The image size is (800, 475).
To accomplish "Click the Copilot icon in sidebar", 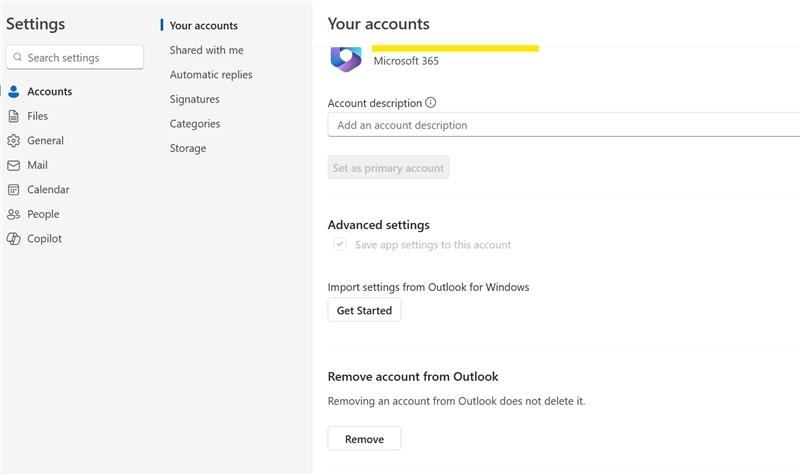I will click(14, 239).
